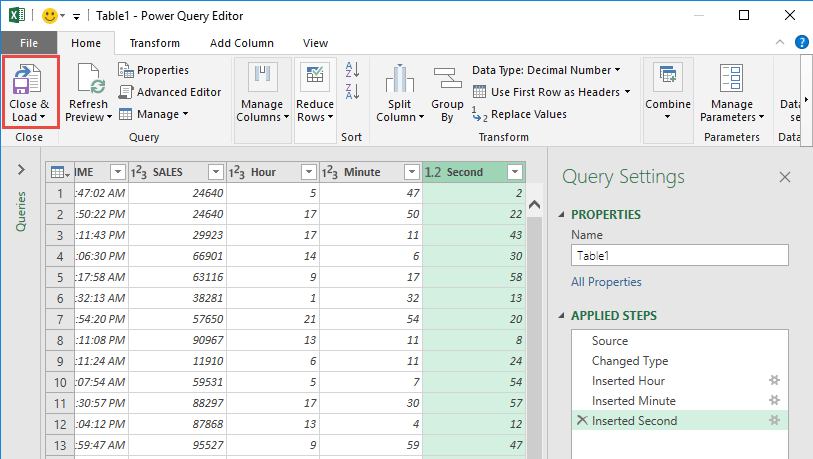Open settings gear for Inserted Hour step
The width and height of the screenshot is (813, 459).
(774, 380)
